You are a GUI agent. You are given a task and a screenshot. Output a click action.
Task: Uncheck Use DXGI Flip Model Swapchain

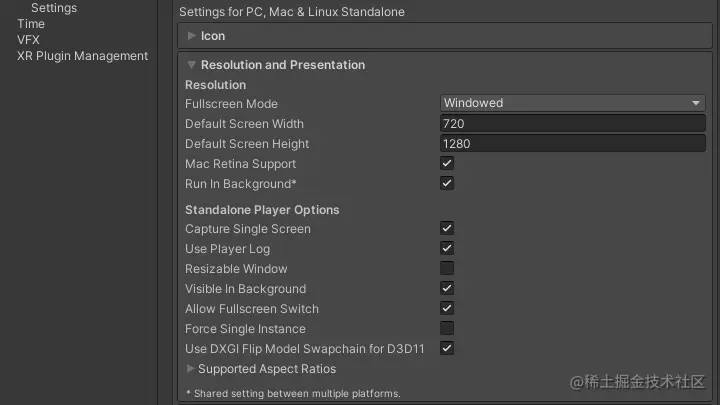447,349
